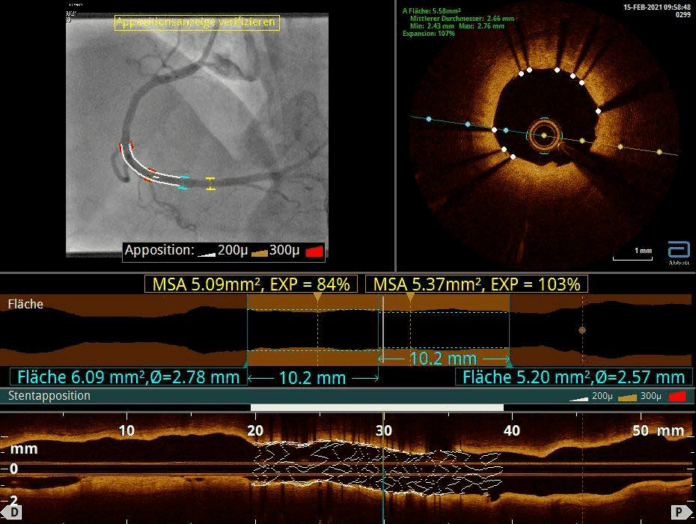Click the brown bookmark dot in the Fläche profile
Screen dimensions: 696x524
(582, 330)
